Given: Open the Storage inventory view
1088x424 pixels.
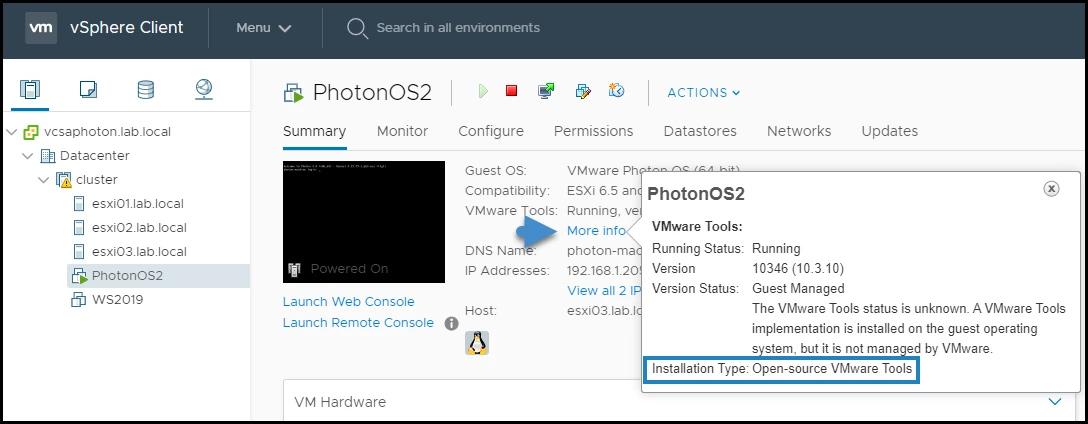Looking at the screenshot, I should 146,90.
